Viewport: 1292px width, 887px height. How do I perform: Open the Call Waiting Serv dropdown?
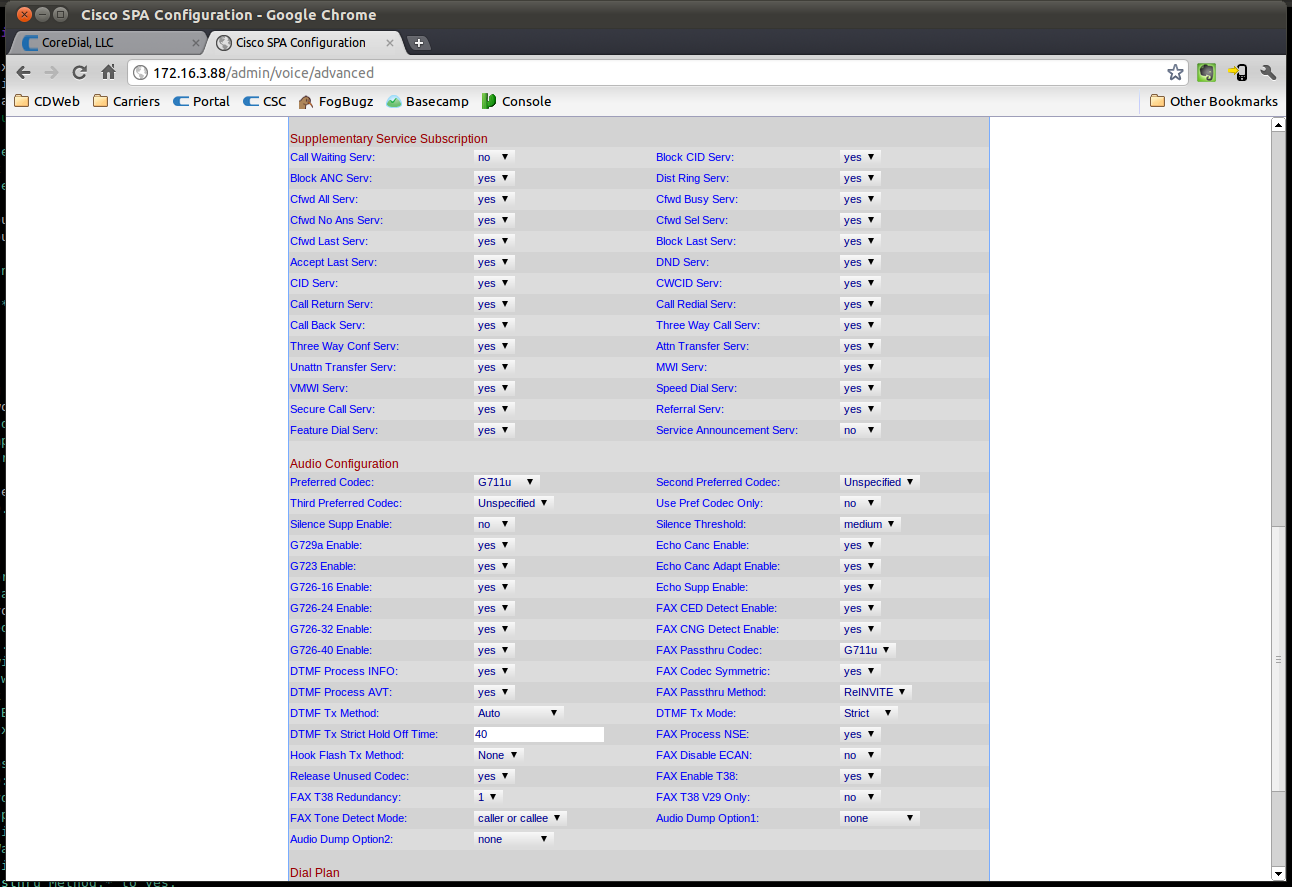tap(494, 157)
